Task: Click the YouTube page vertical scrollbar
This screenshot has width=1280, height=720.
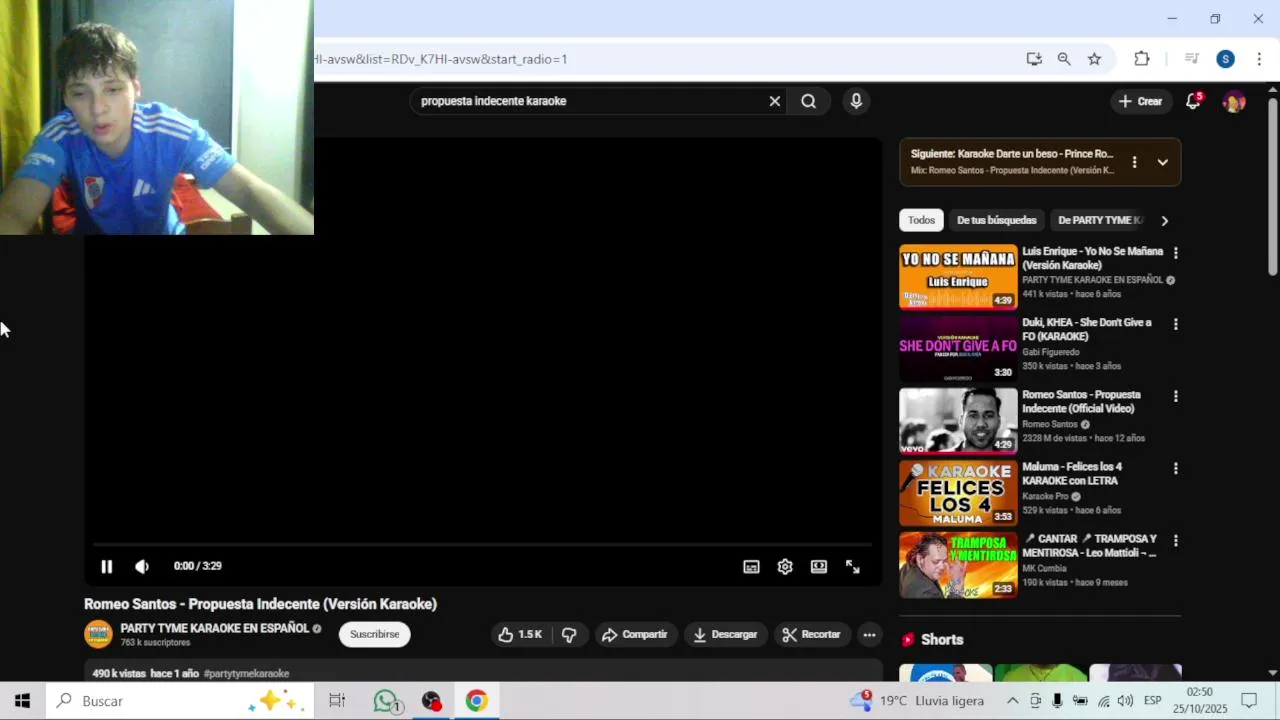Action: [x=1272, y=185]
